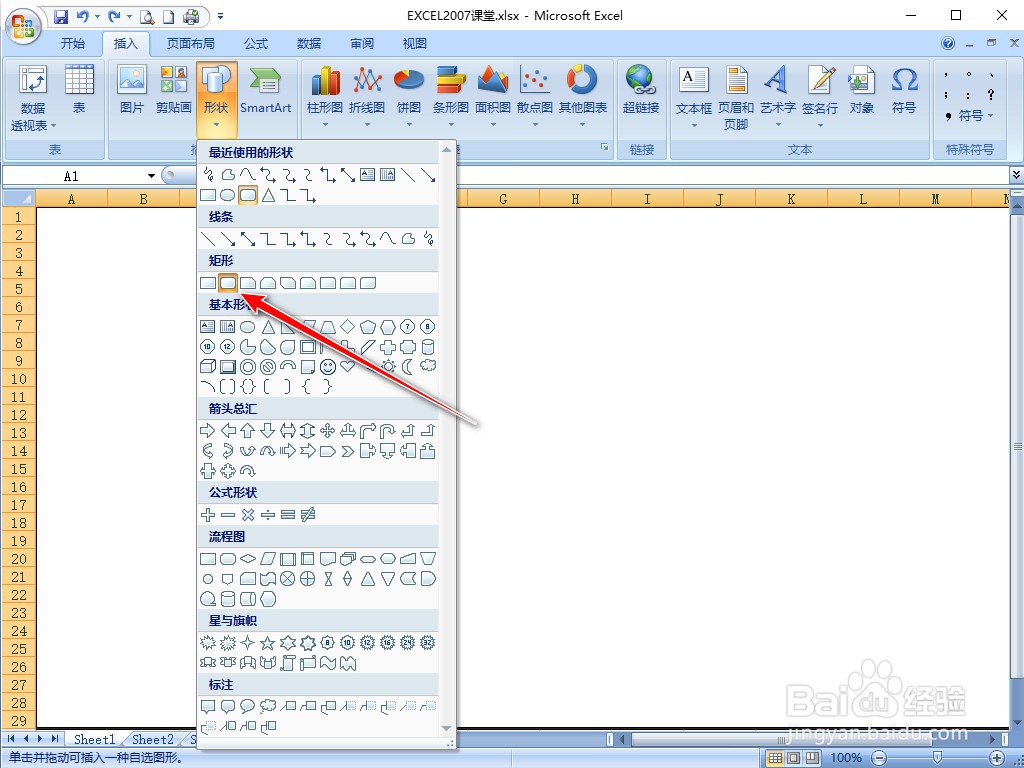Insert a table with the 表 button
The width and height of the screenshot is (1024, 768).
(79, 90)
